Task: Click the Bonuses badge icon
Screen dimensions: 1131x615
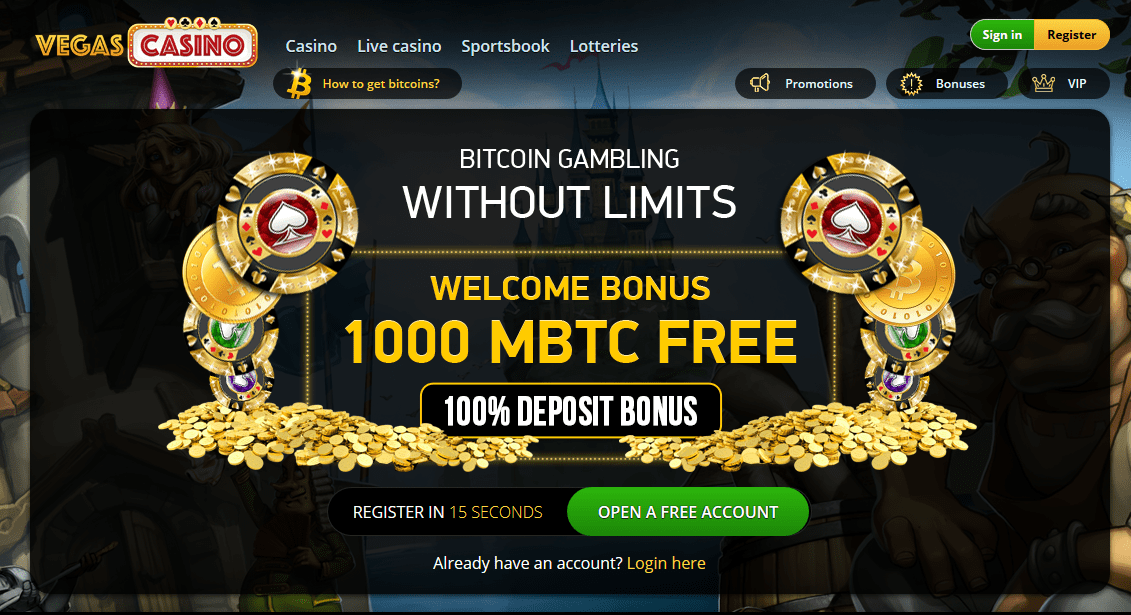Action: pos(911,84)
